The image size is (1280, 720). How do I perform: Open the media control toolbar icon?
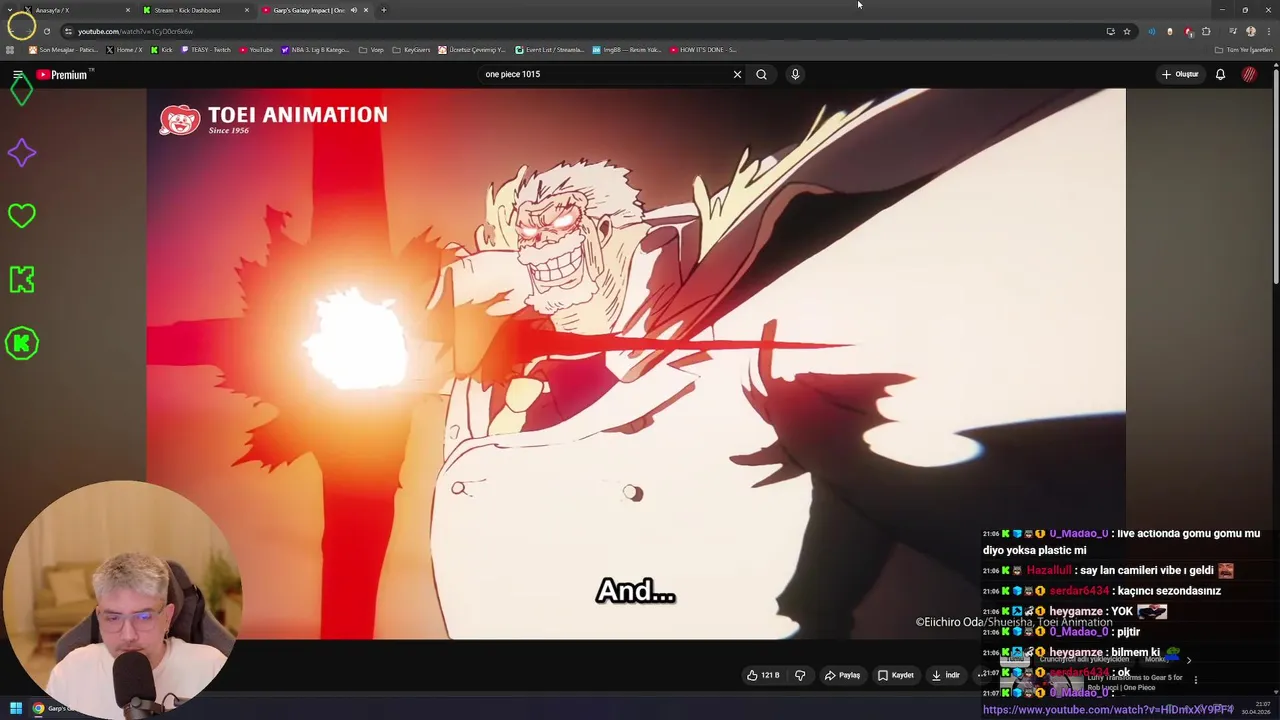[1233, 31]
